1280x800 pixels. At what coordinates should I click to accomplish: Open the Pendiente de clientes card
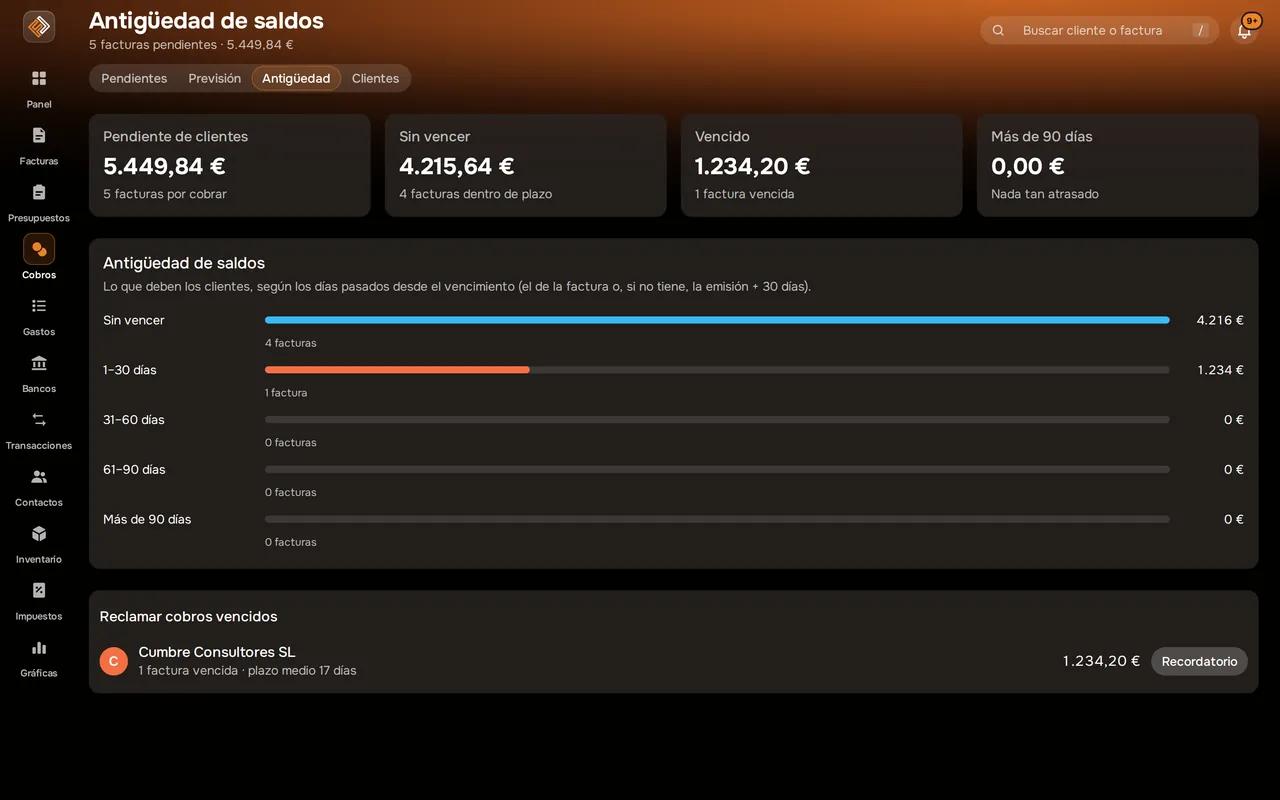tap(230, 165)
